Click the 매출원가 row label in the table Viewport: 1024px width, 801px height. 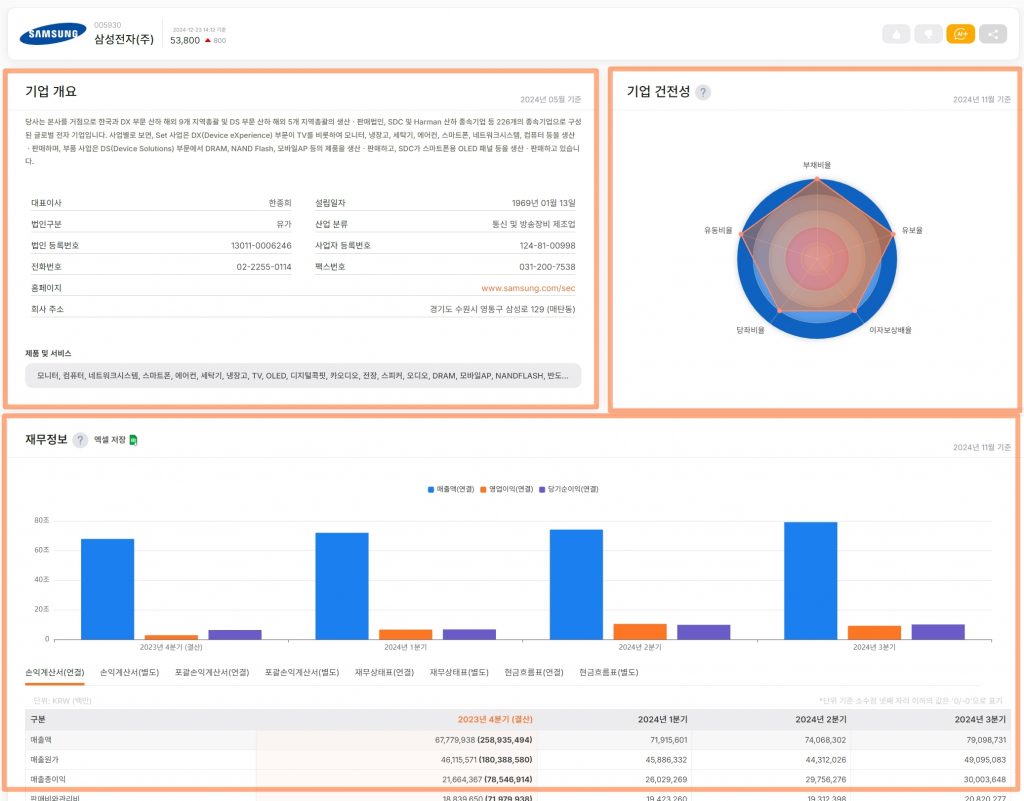[x=44, y=759]
